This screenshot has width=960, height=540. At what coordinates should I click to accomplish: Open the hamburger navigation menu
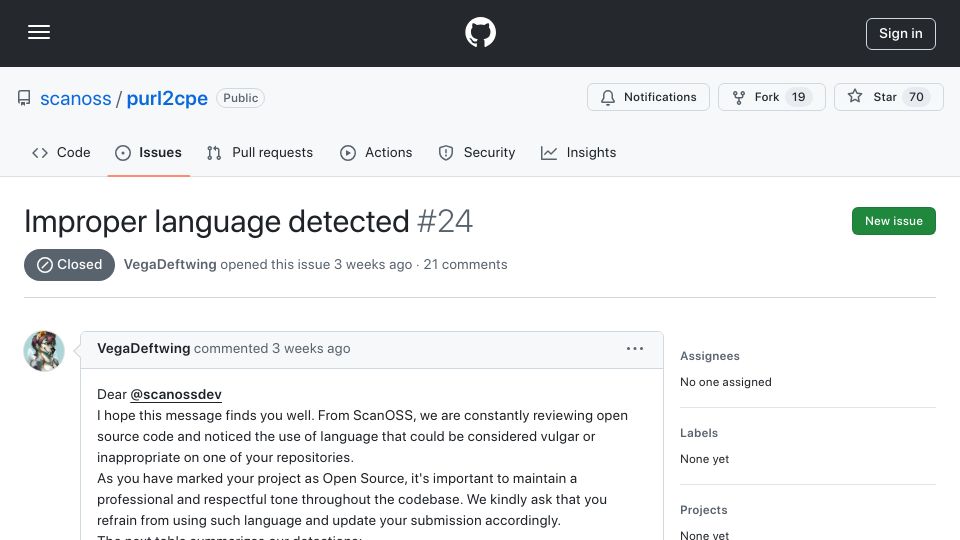tap(39, 32)
